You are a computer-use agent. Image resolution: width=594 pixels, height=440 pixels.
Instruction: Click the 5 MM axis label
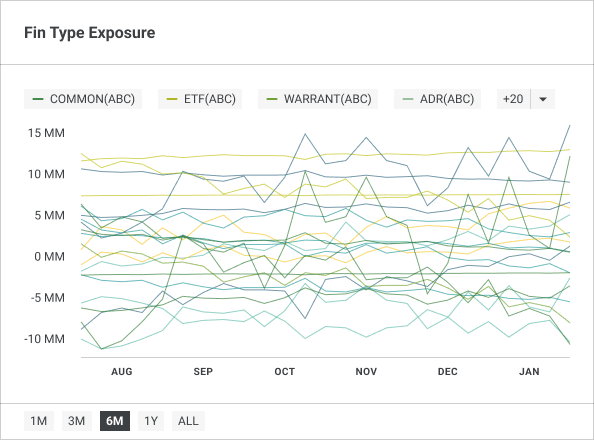click(x=50, y=215)
